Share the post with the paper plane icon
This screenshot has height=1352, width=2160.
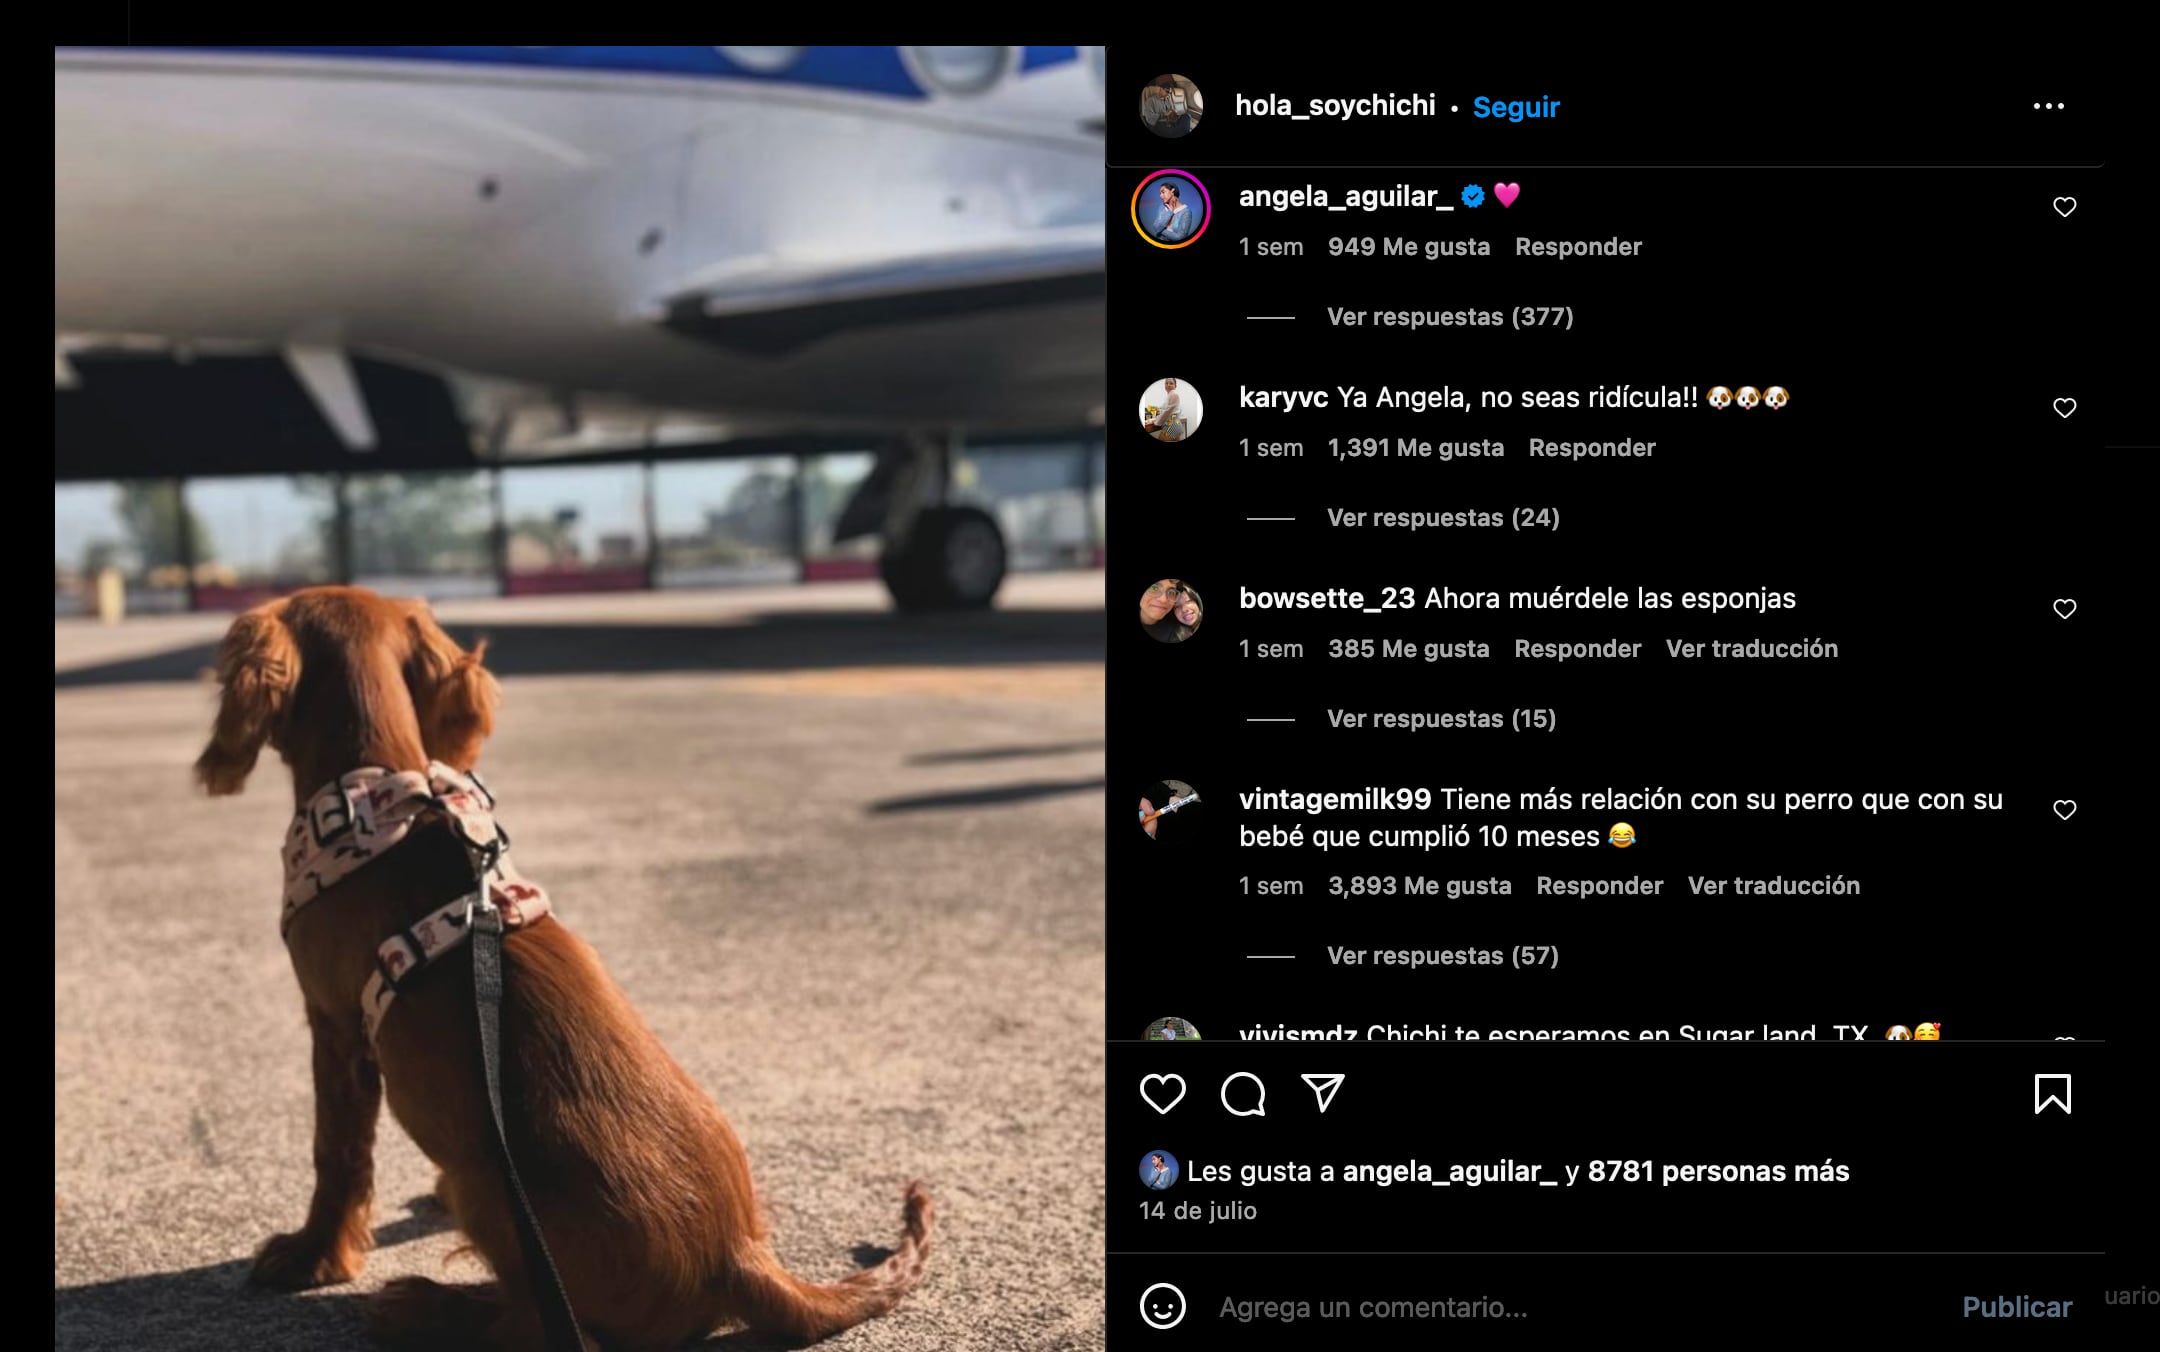tap(1323, 1095)
